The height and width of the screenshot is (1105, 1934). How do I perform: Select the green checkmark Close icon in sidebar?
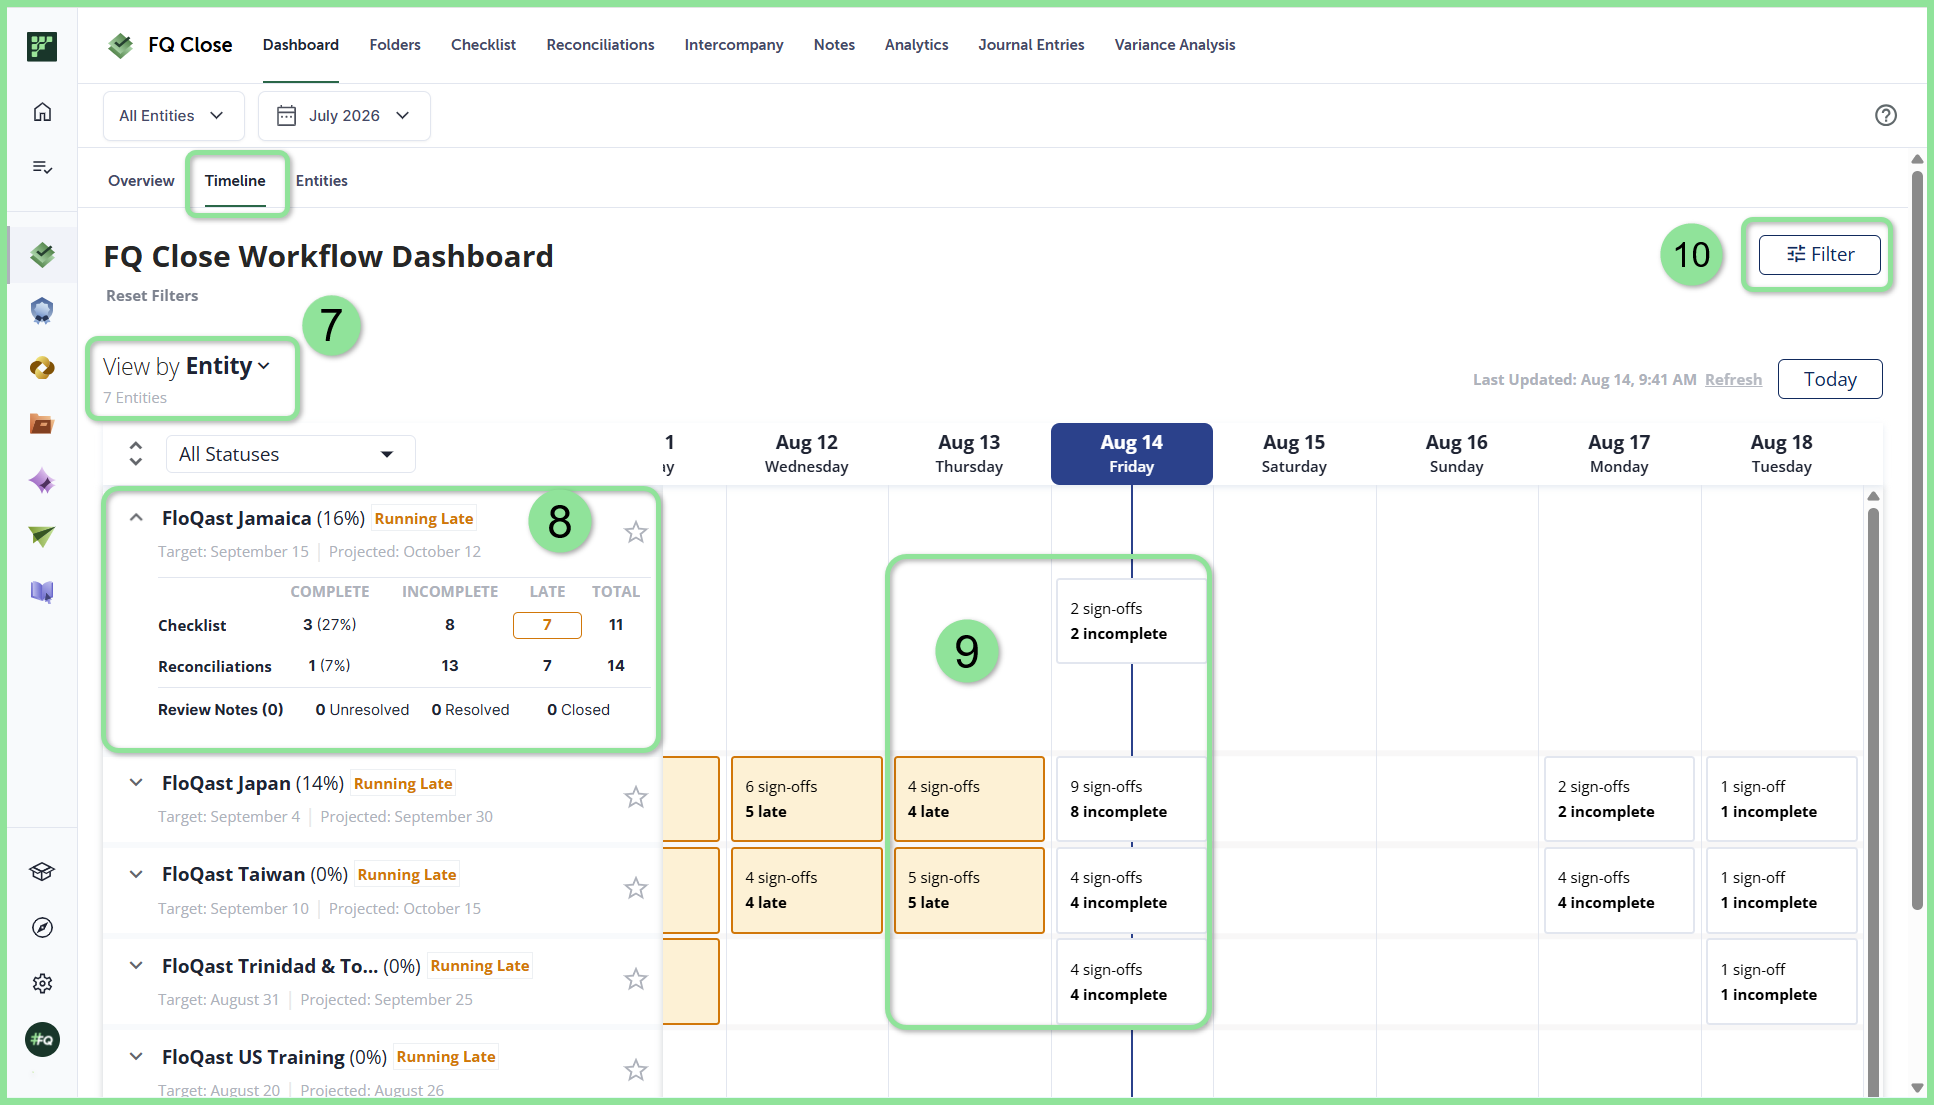(42, 255)
